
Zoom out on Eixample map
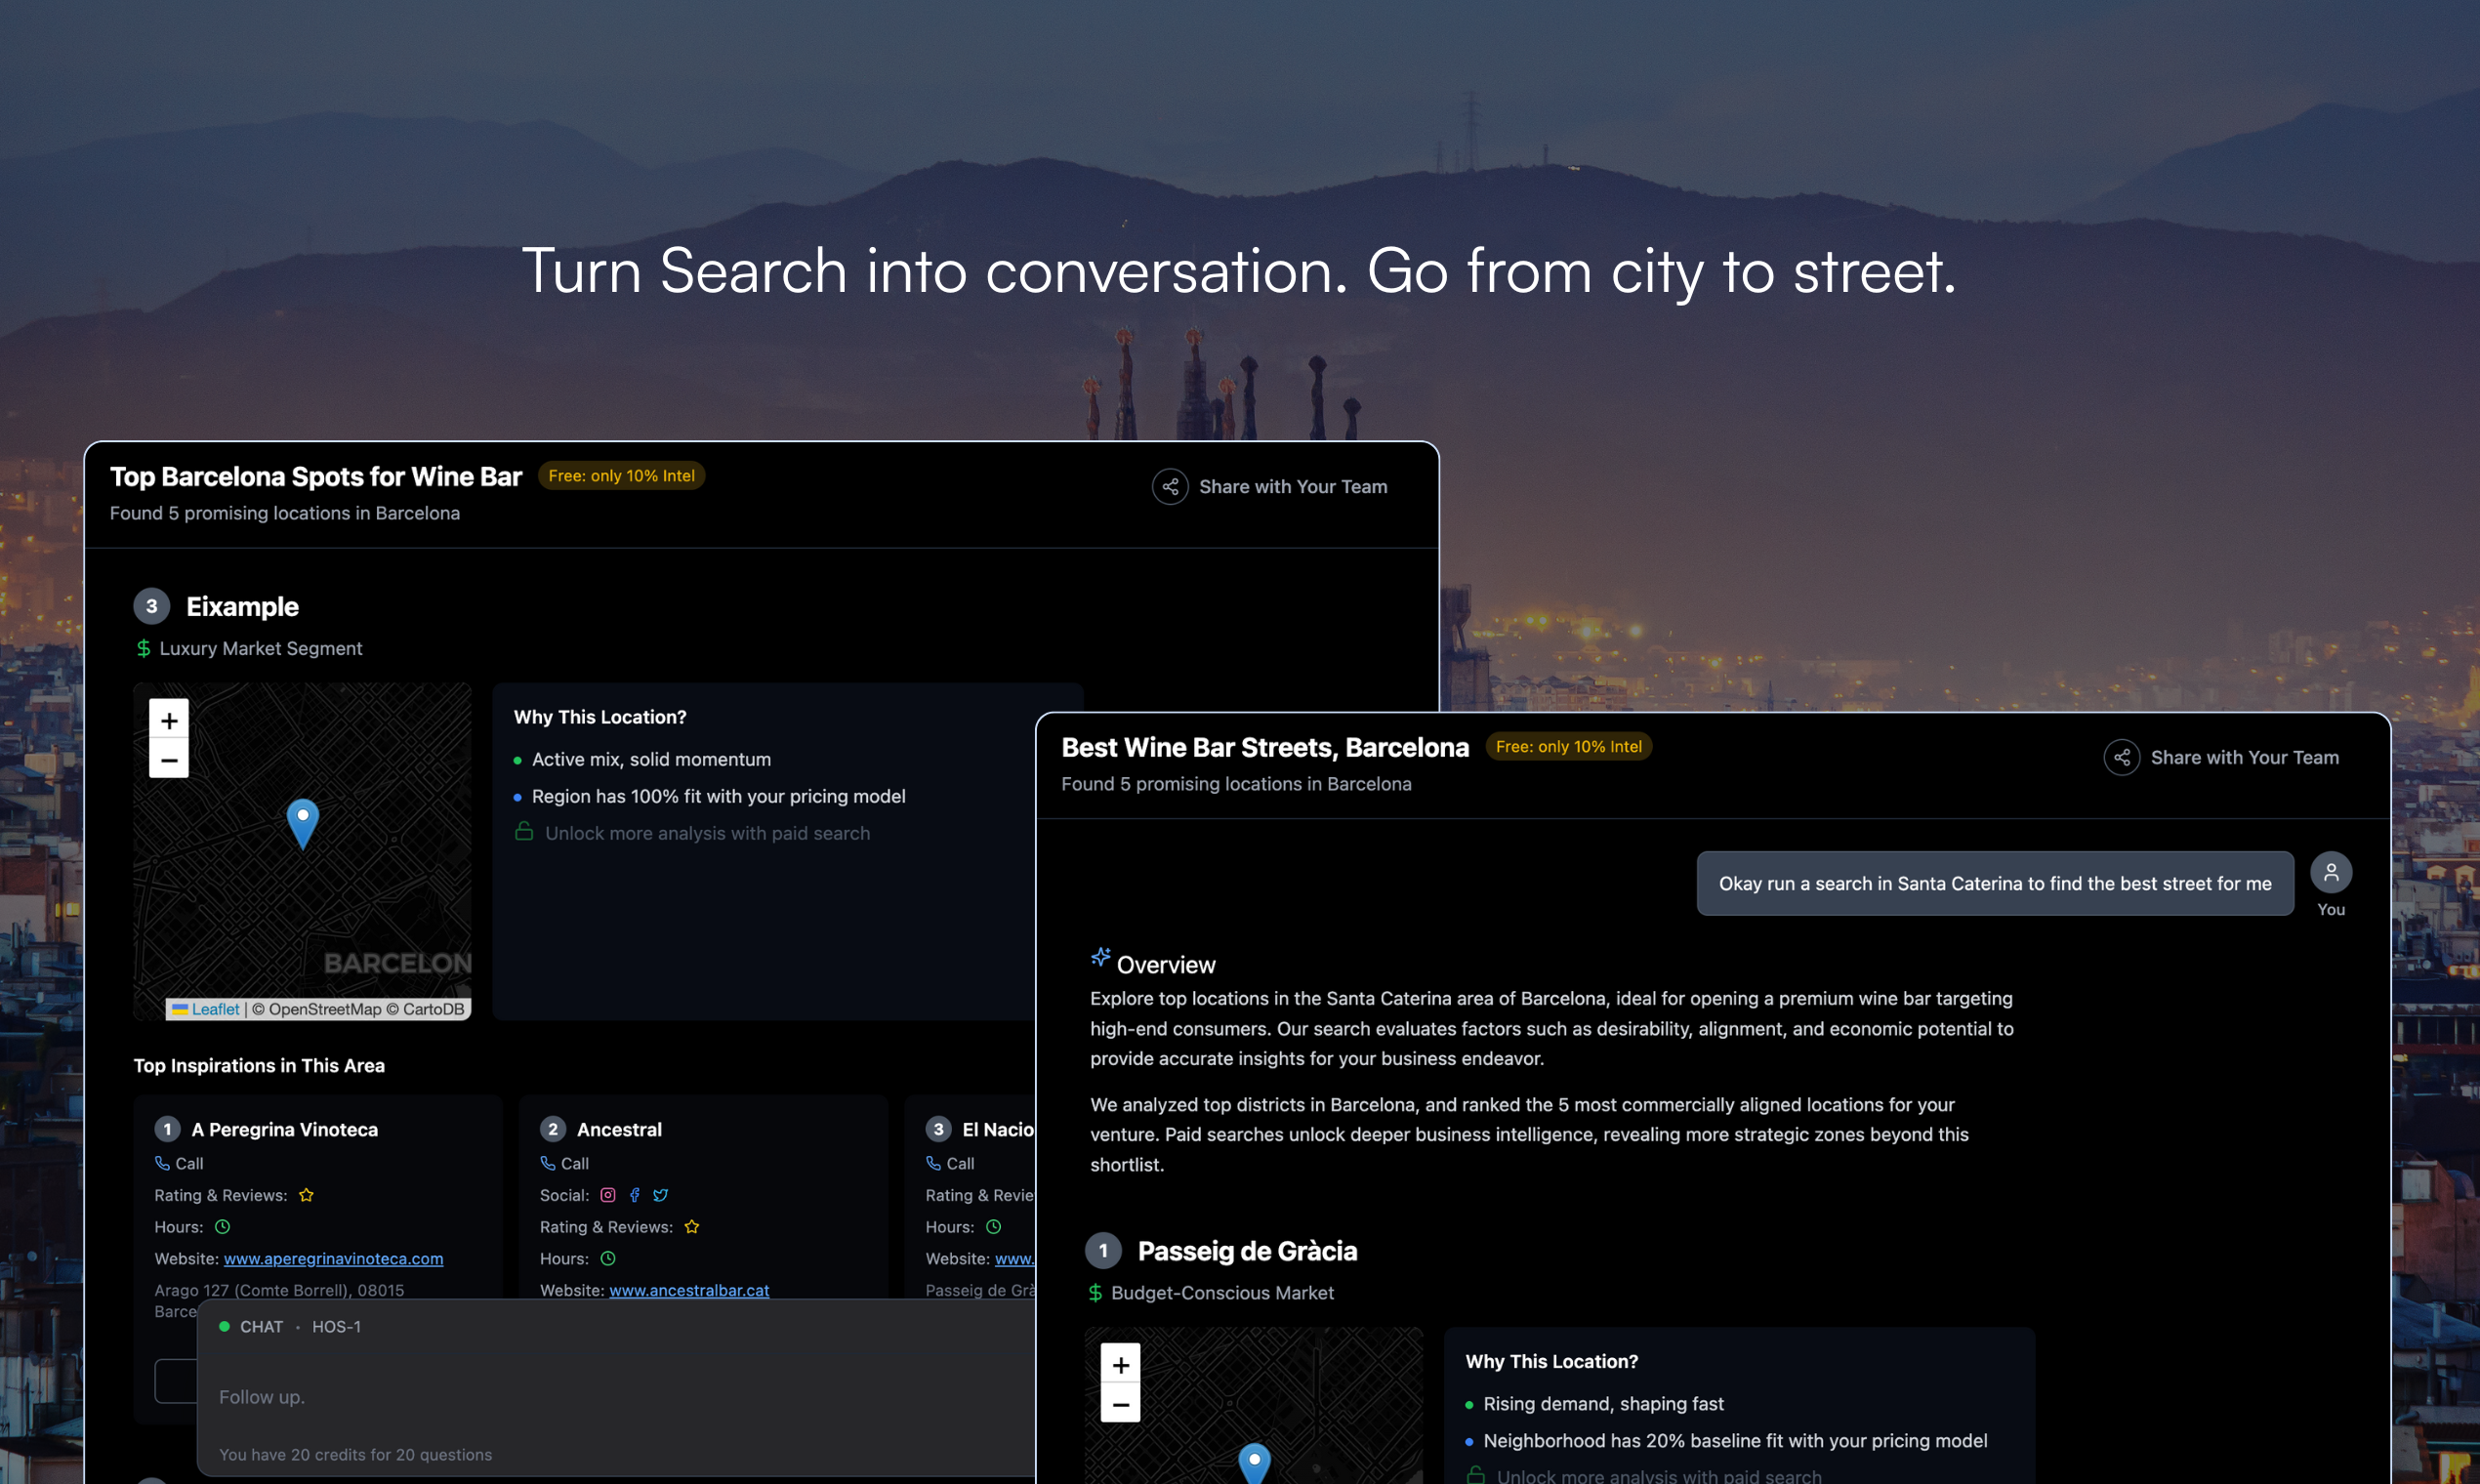[x=169, y=759]
